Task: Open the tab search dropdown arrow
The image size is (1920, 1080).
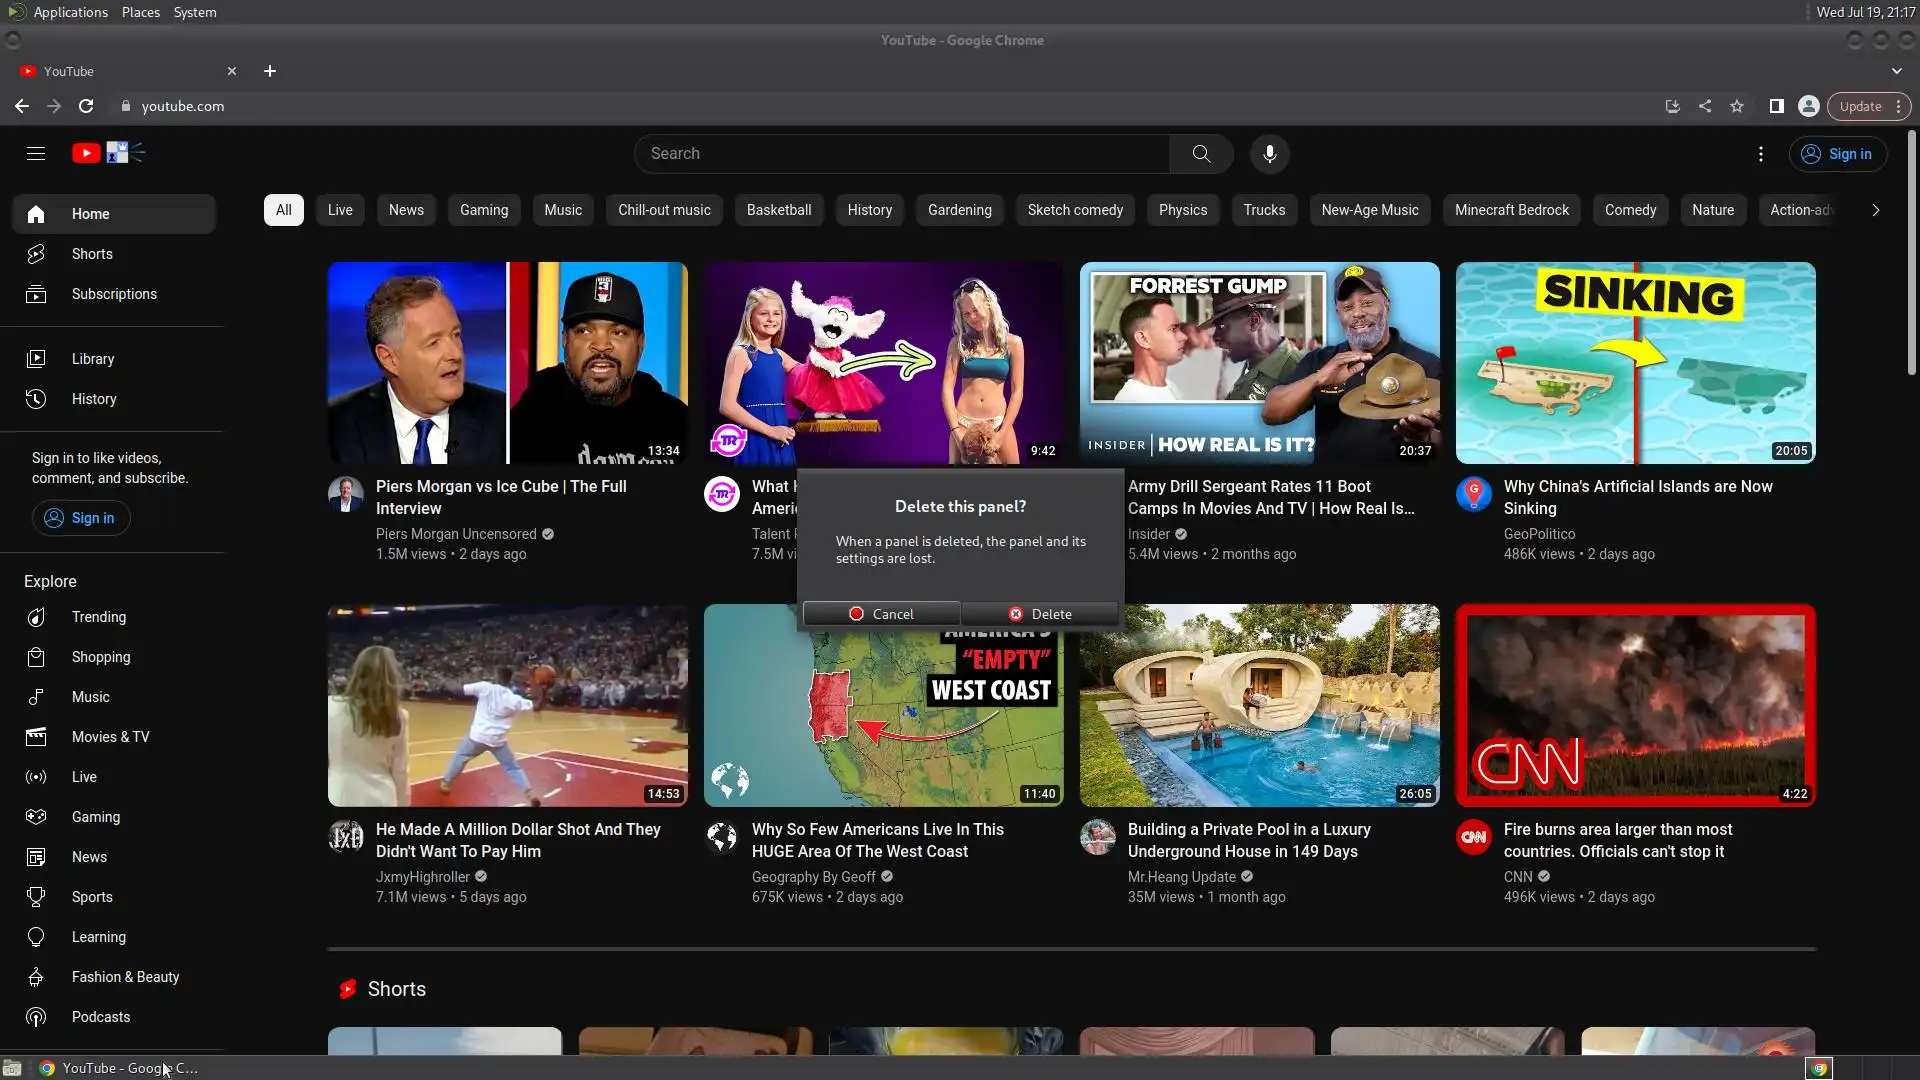Action: 1897,71
